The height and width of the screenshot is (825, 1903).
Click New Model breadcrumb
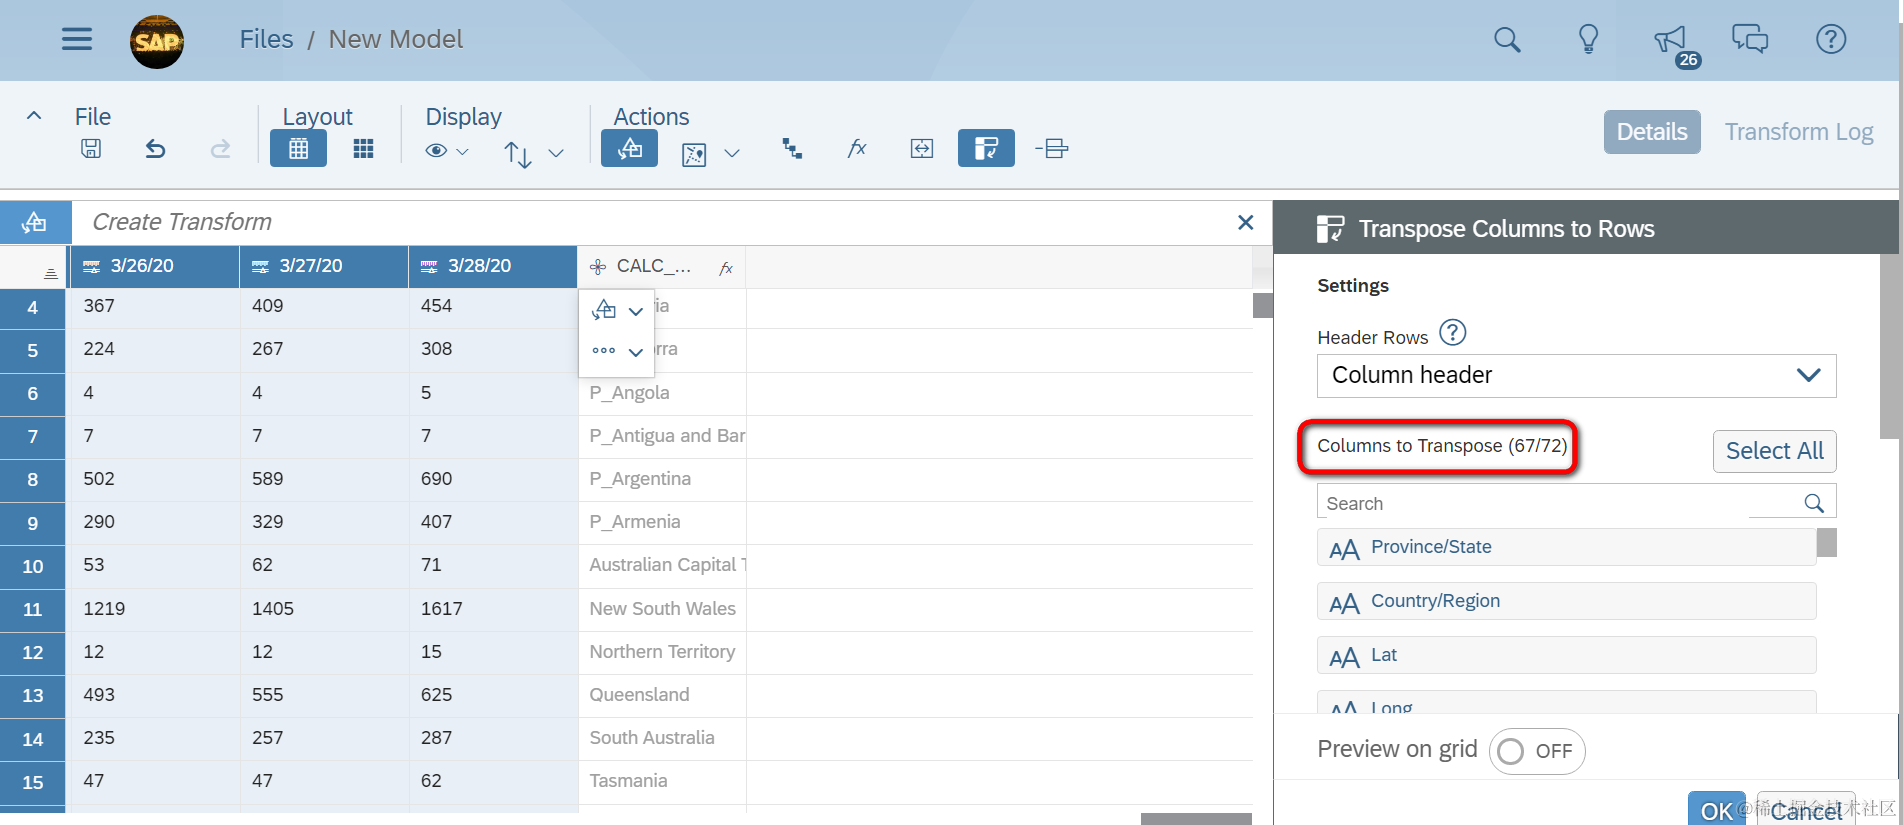(396, 39)
